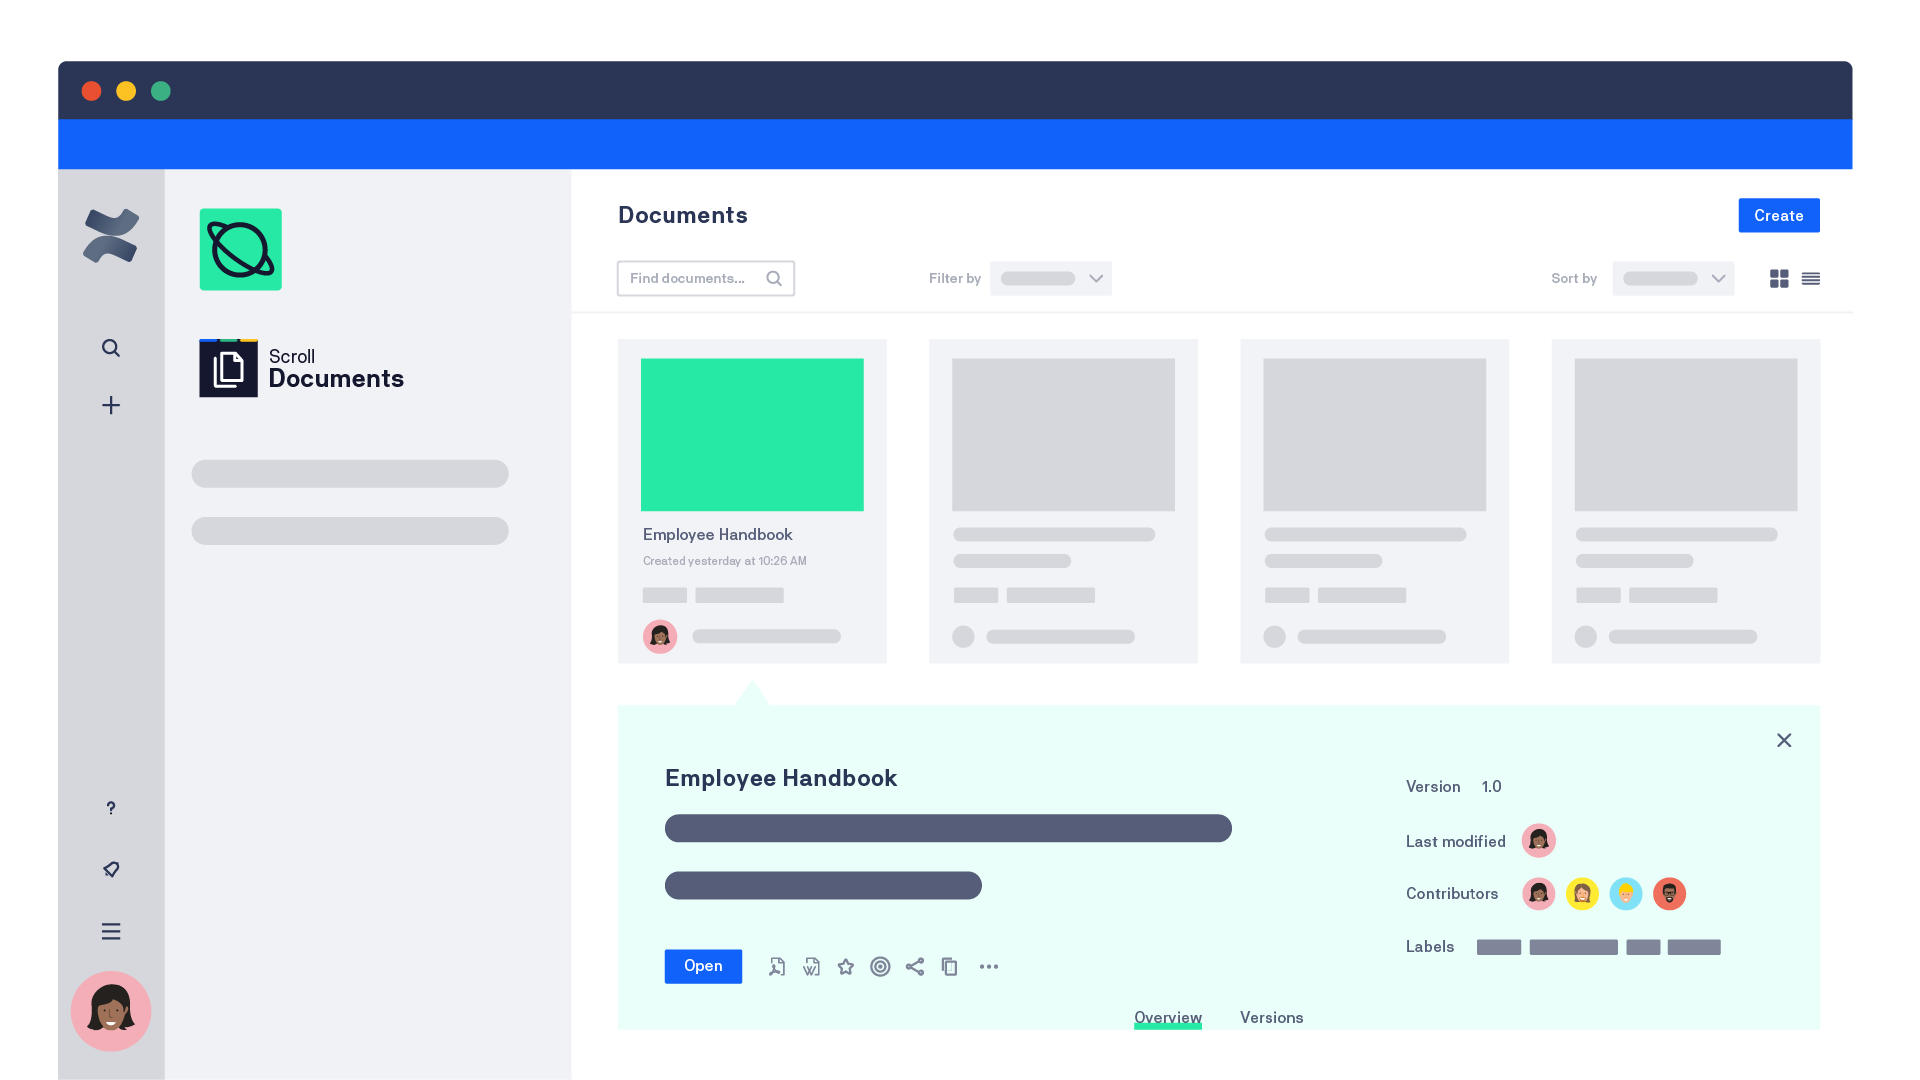Click version value 1.0
The height and width of the screenshot is (1080, 1920).
pos(1492,787)
